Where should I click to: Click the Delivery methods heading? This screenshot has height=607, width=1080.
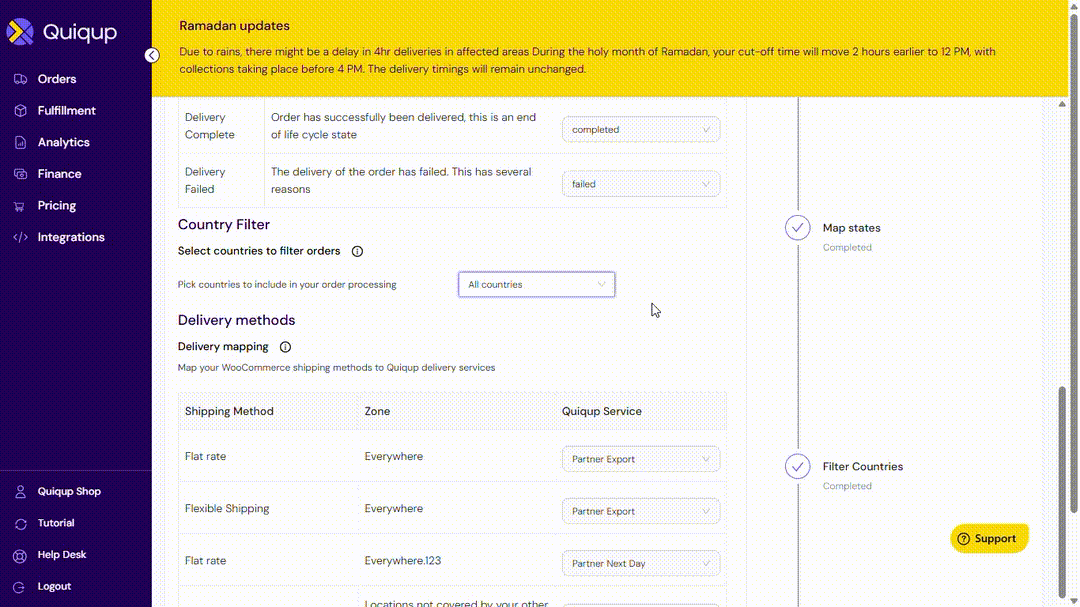click(x=236, y=320)
